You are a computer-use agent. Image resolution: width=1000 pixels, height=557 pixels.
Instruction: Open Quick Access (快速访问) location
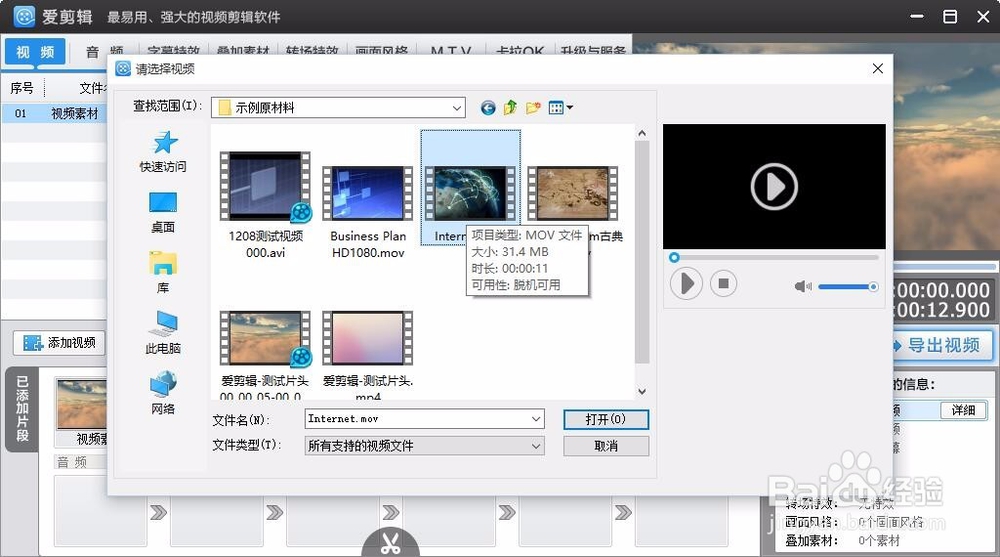(x=163, y=152)
